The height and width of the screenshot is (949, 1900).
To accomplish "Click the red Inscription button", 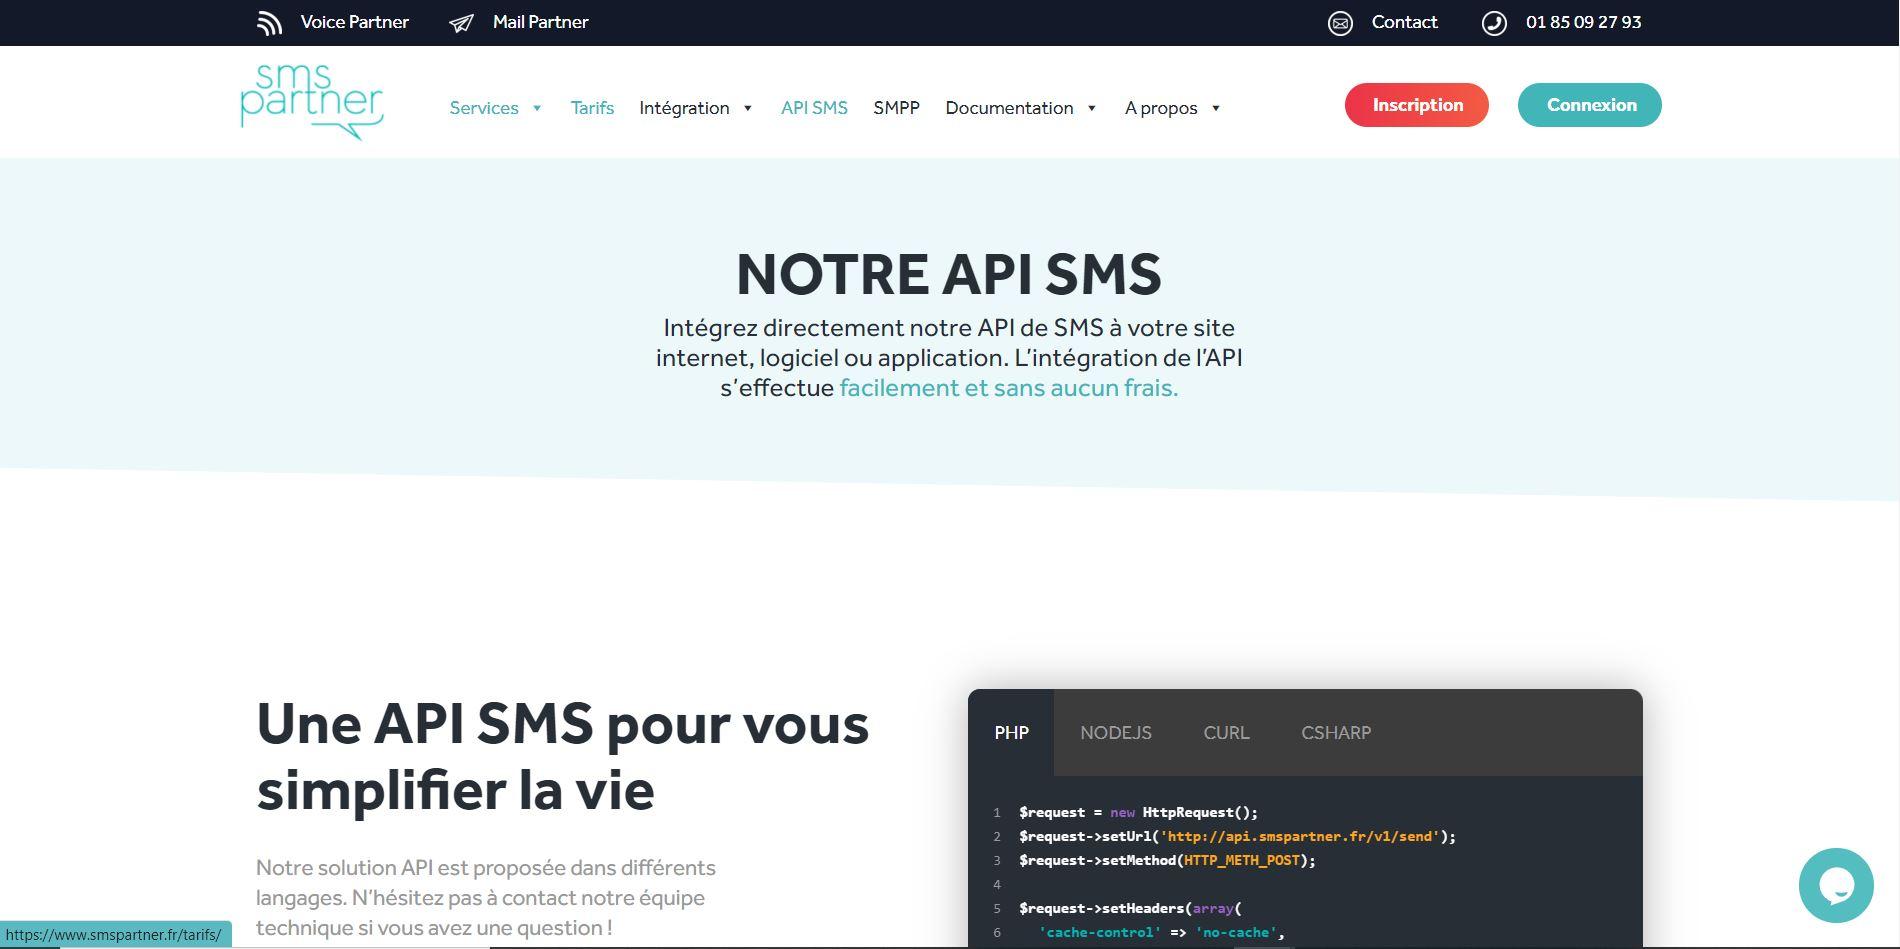I will (x=1417, y=105).
